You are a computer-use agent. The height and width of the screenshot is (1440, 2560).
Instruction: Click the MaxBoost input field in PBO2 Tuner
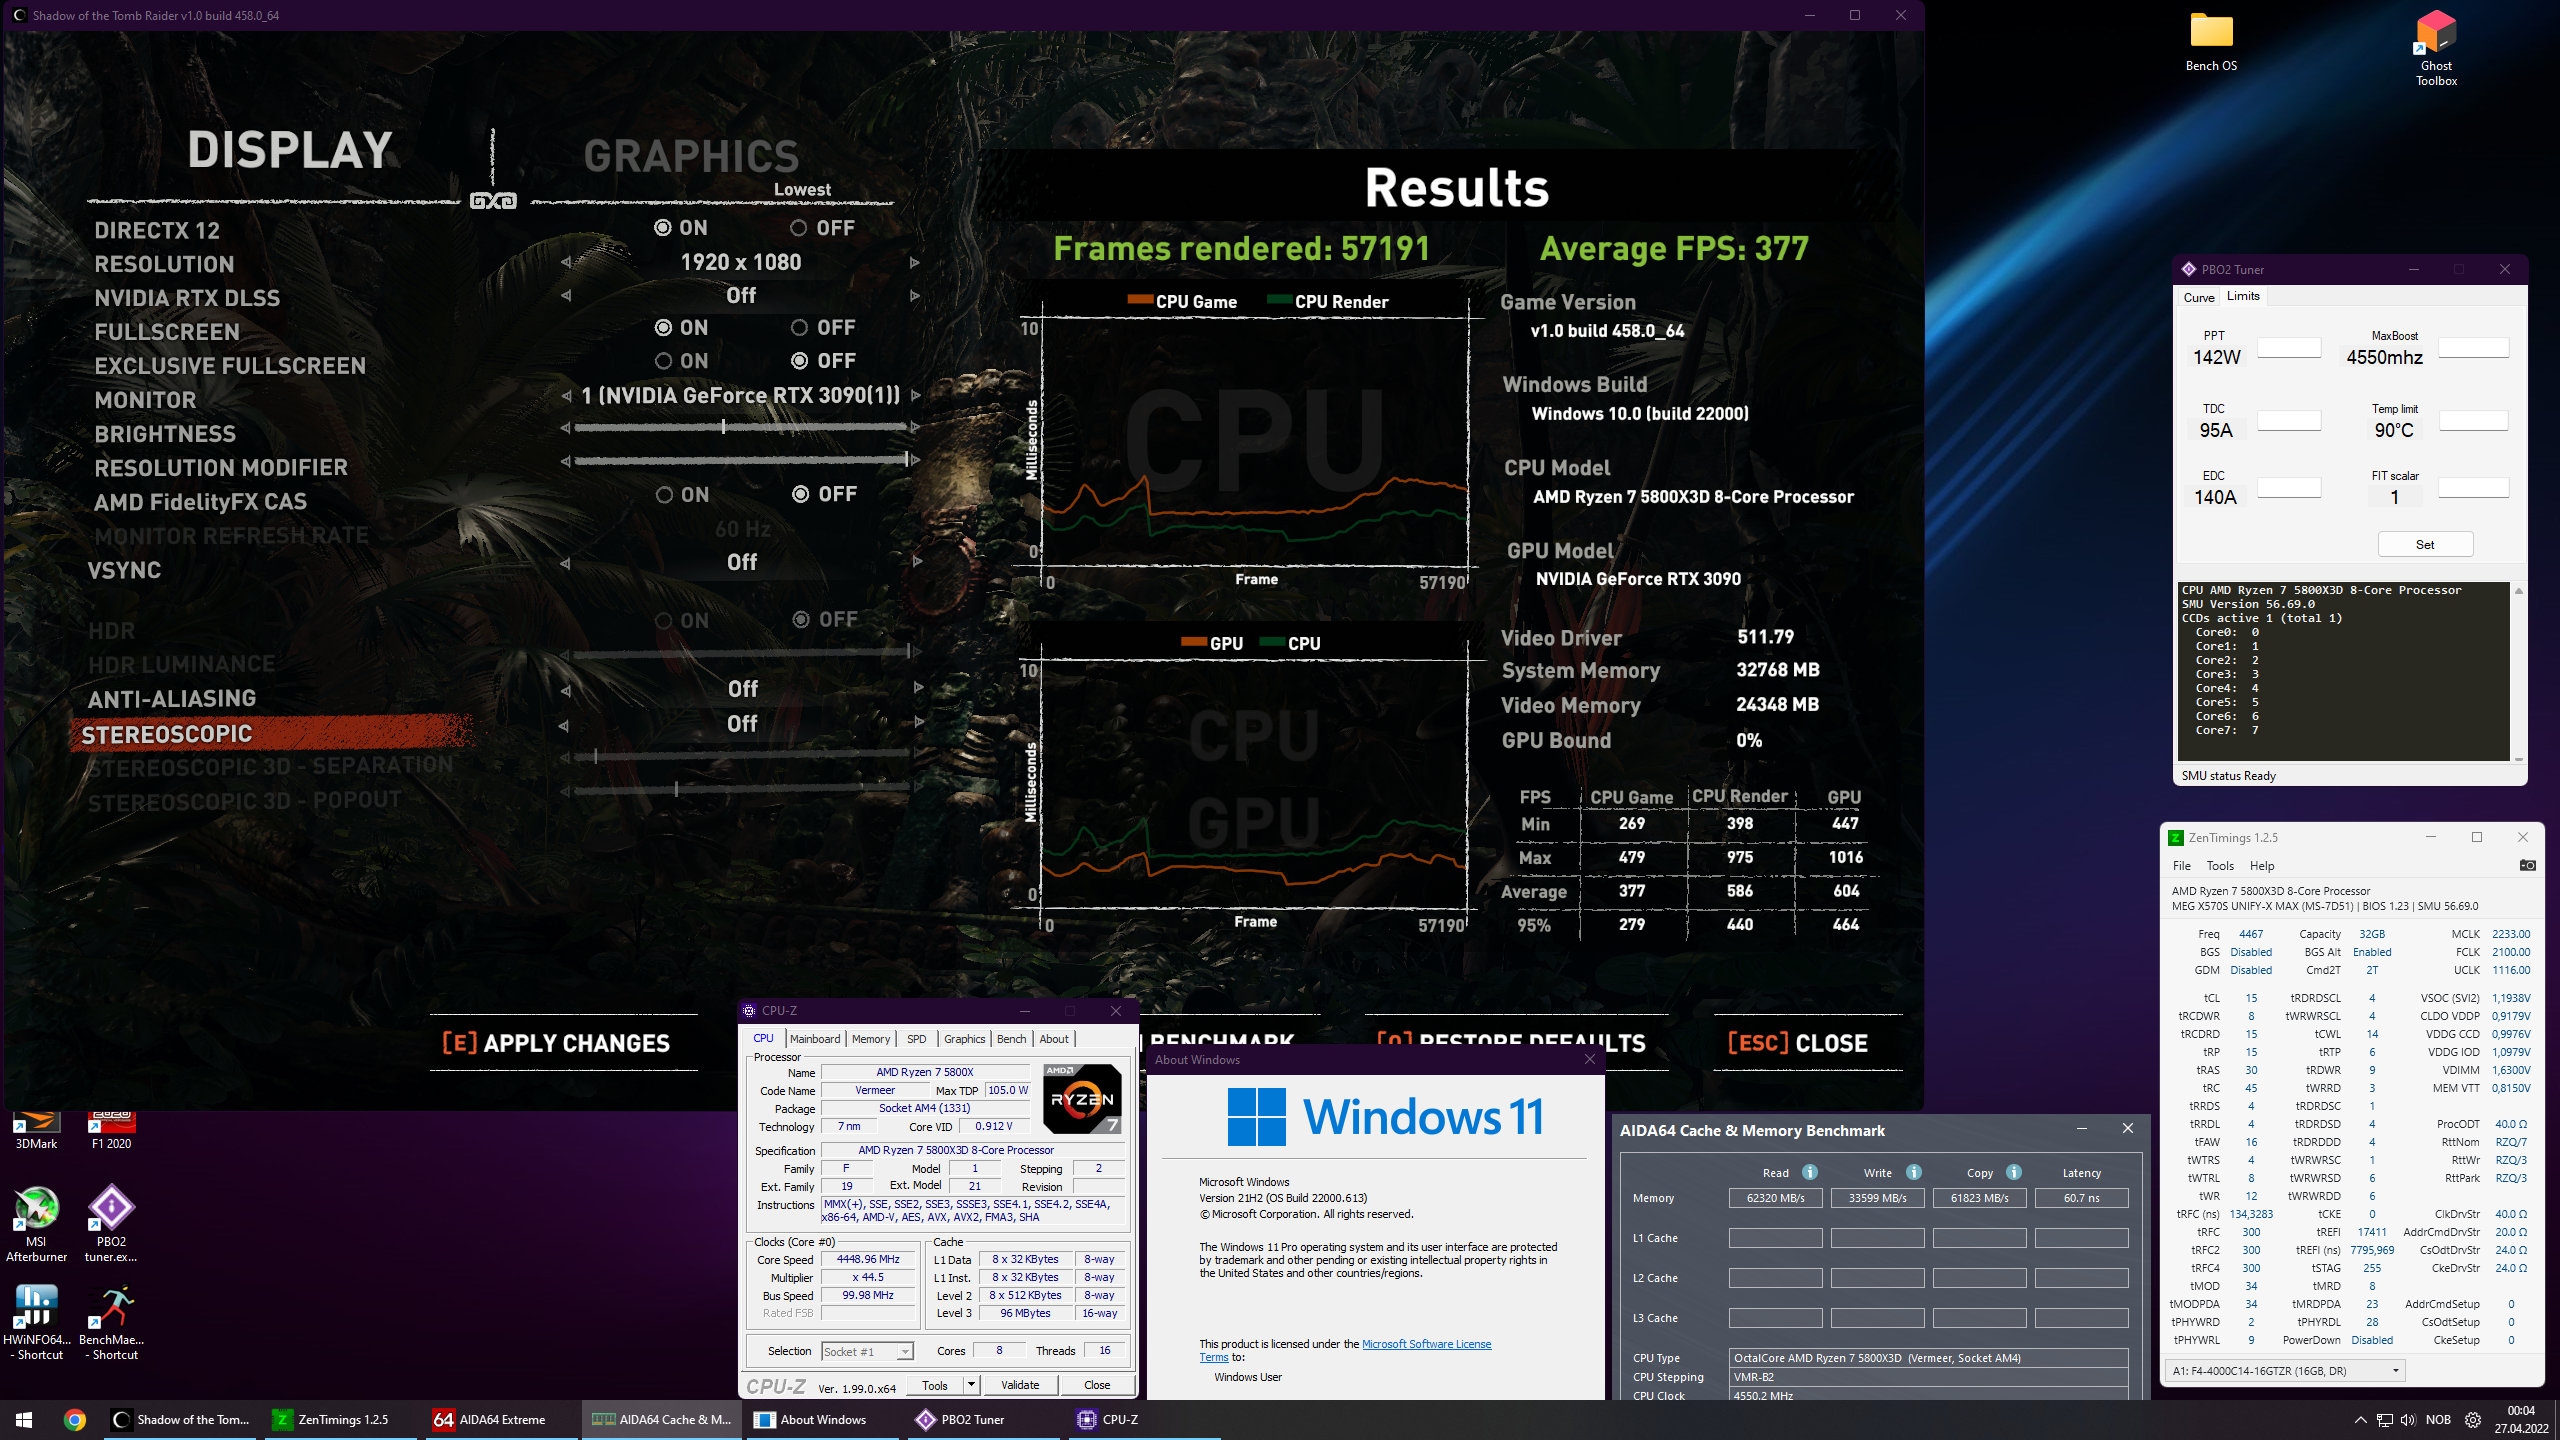click(2473, 347)
